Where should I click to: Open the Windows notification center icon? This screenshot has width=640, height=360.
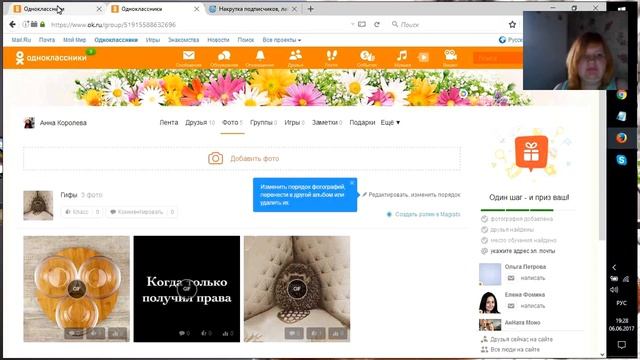tap(622, 345)
